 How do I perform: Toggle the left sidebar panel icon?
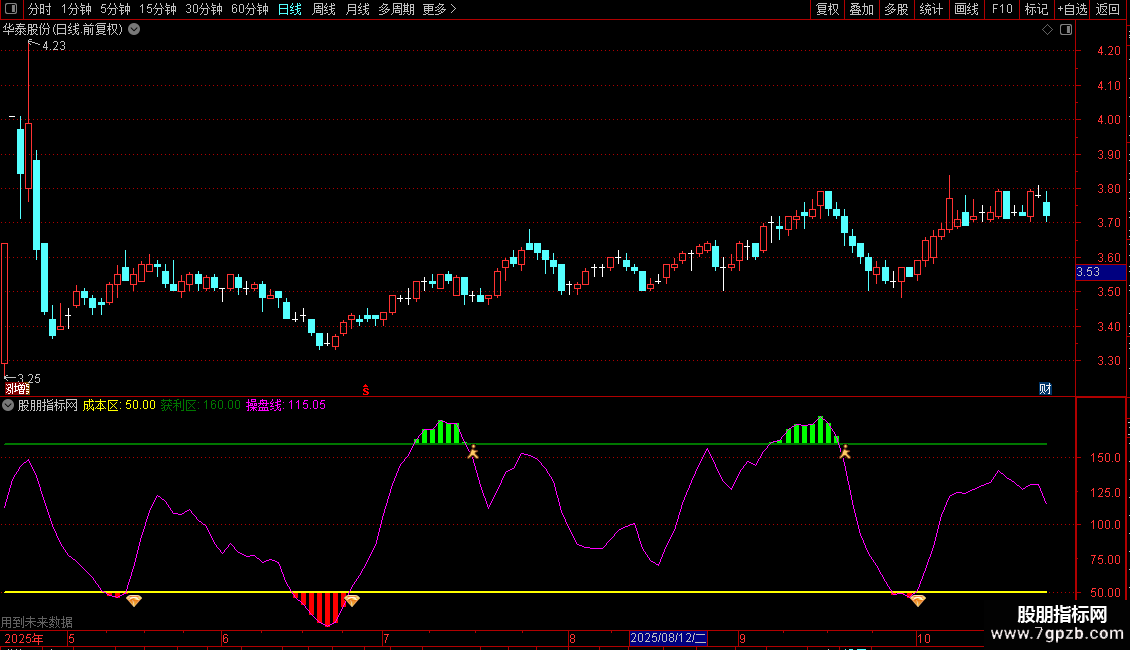point(12,10)
